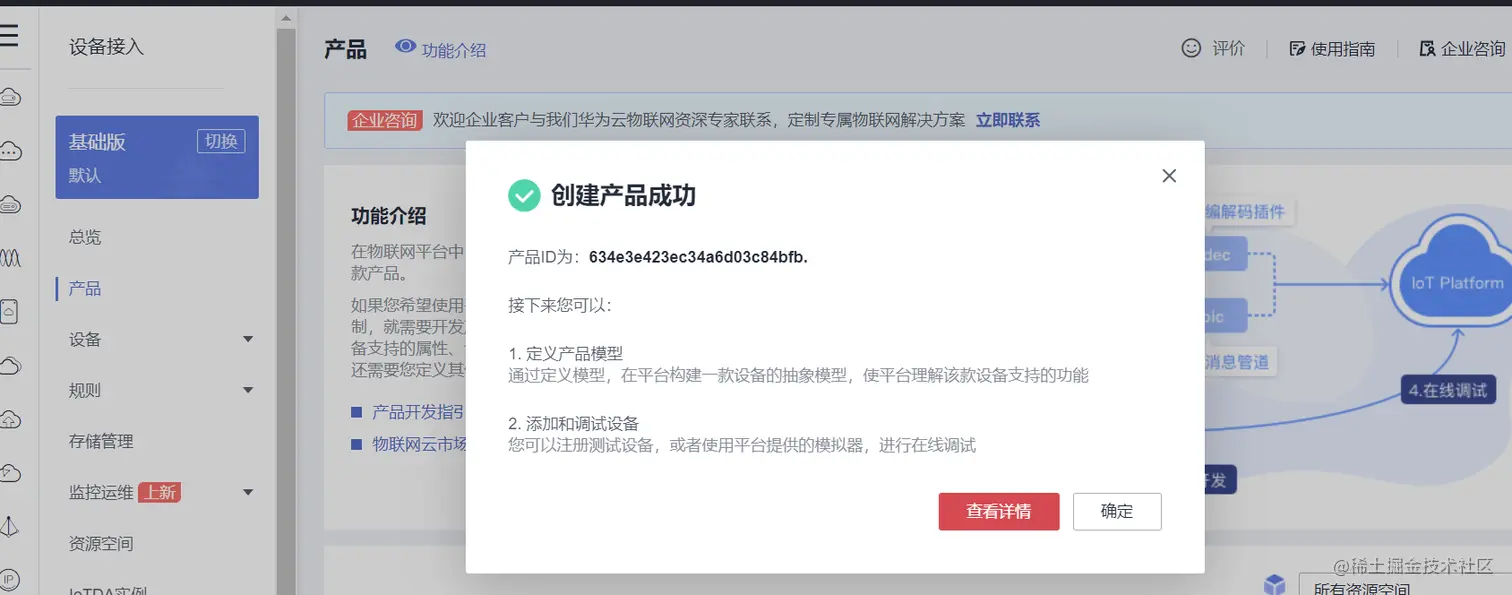Click the 消息管道 diagram label

click(1238, 362)
